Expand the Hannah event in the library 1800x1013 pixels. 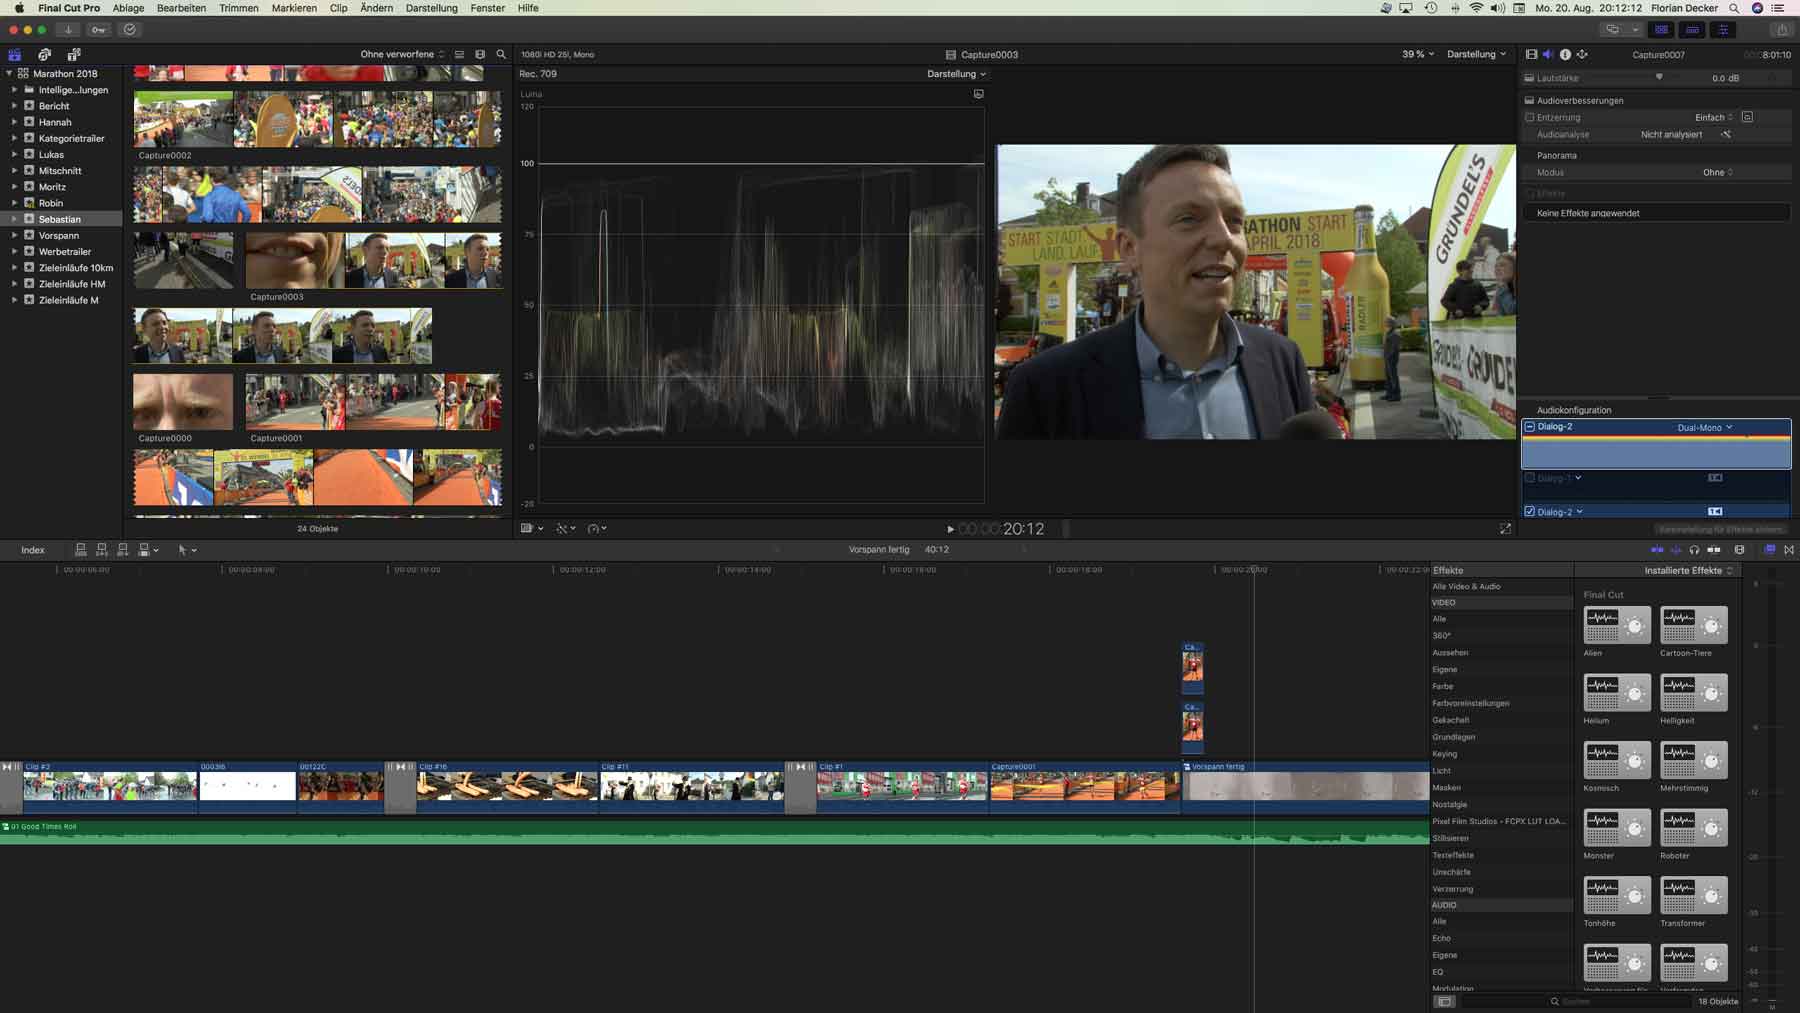(x=14, y=122)
